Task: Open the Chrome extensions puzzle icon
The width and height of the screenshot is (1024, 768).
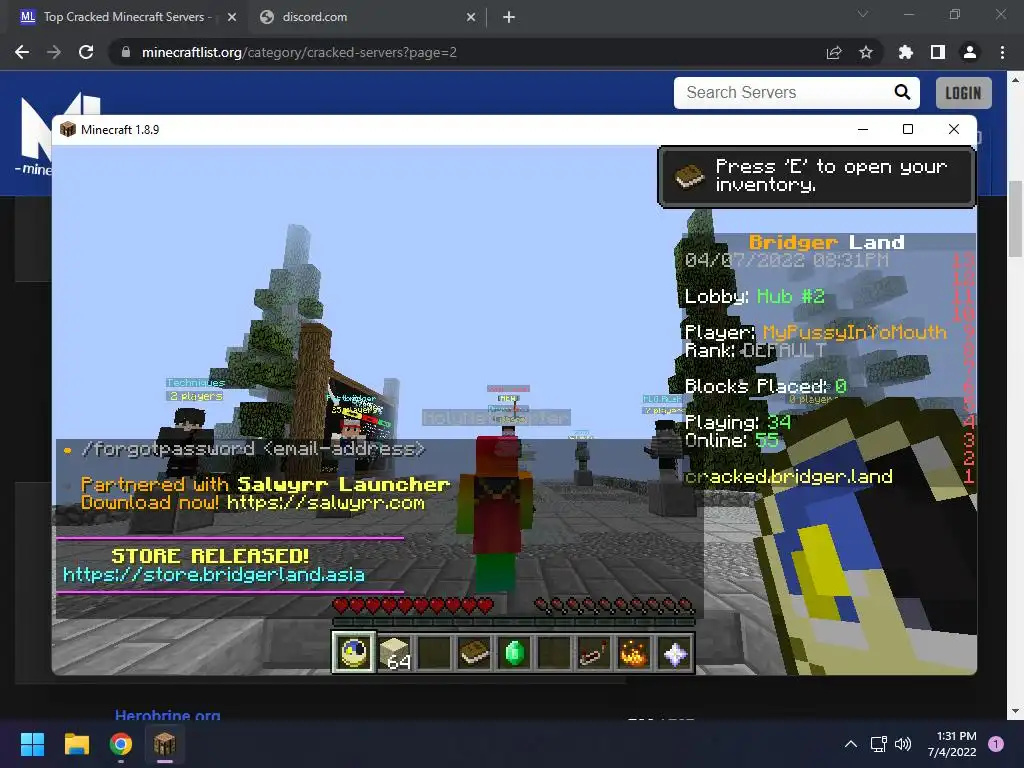Action: pyautogui.click(x=905, y=52)
